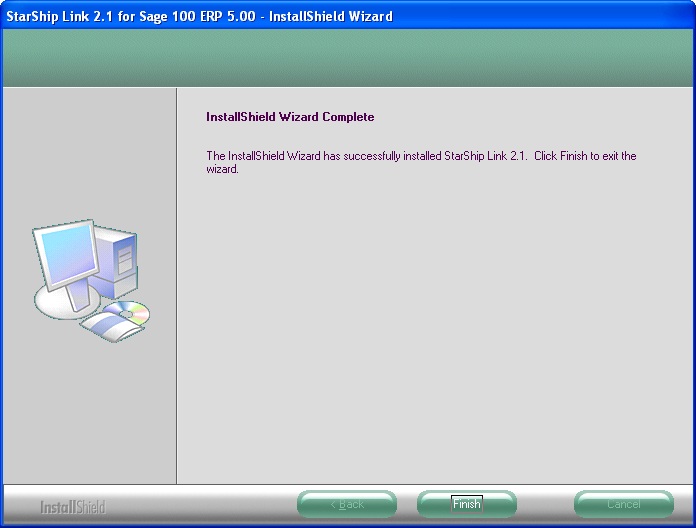Click the Finish button to exit wizard
The image size is (696, 528).
pyautogui.click(x=467, y=504)
